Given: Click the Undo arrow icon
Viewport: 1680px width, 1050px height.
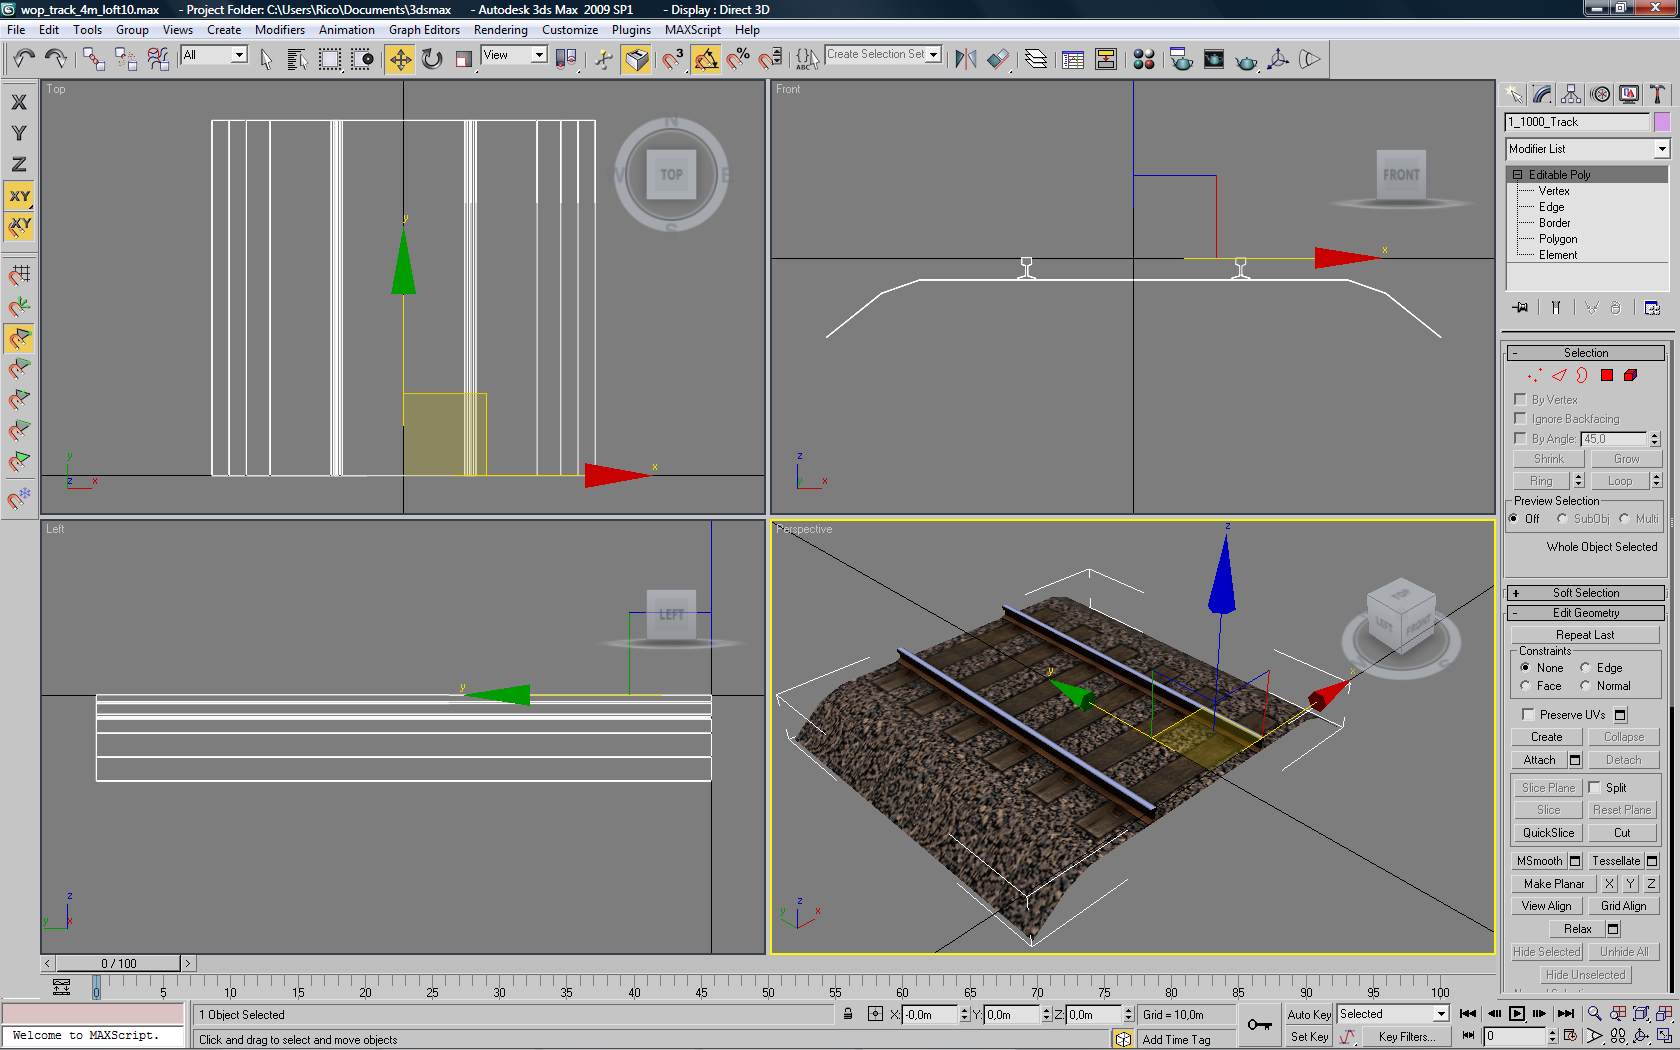Looking at the screenshot, I should click(24, 60).
